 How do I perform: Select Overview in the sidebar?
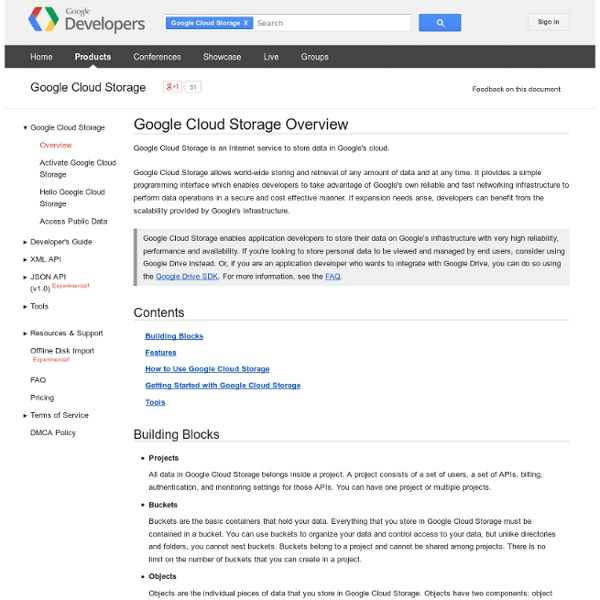[x=56, y=145]
